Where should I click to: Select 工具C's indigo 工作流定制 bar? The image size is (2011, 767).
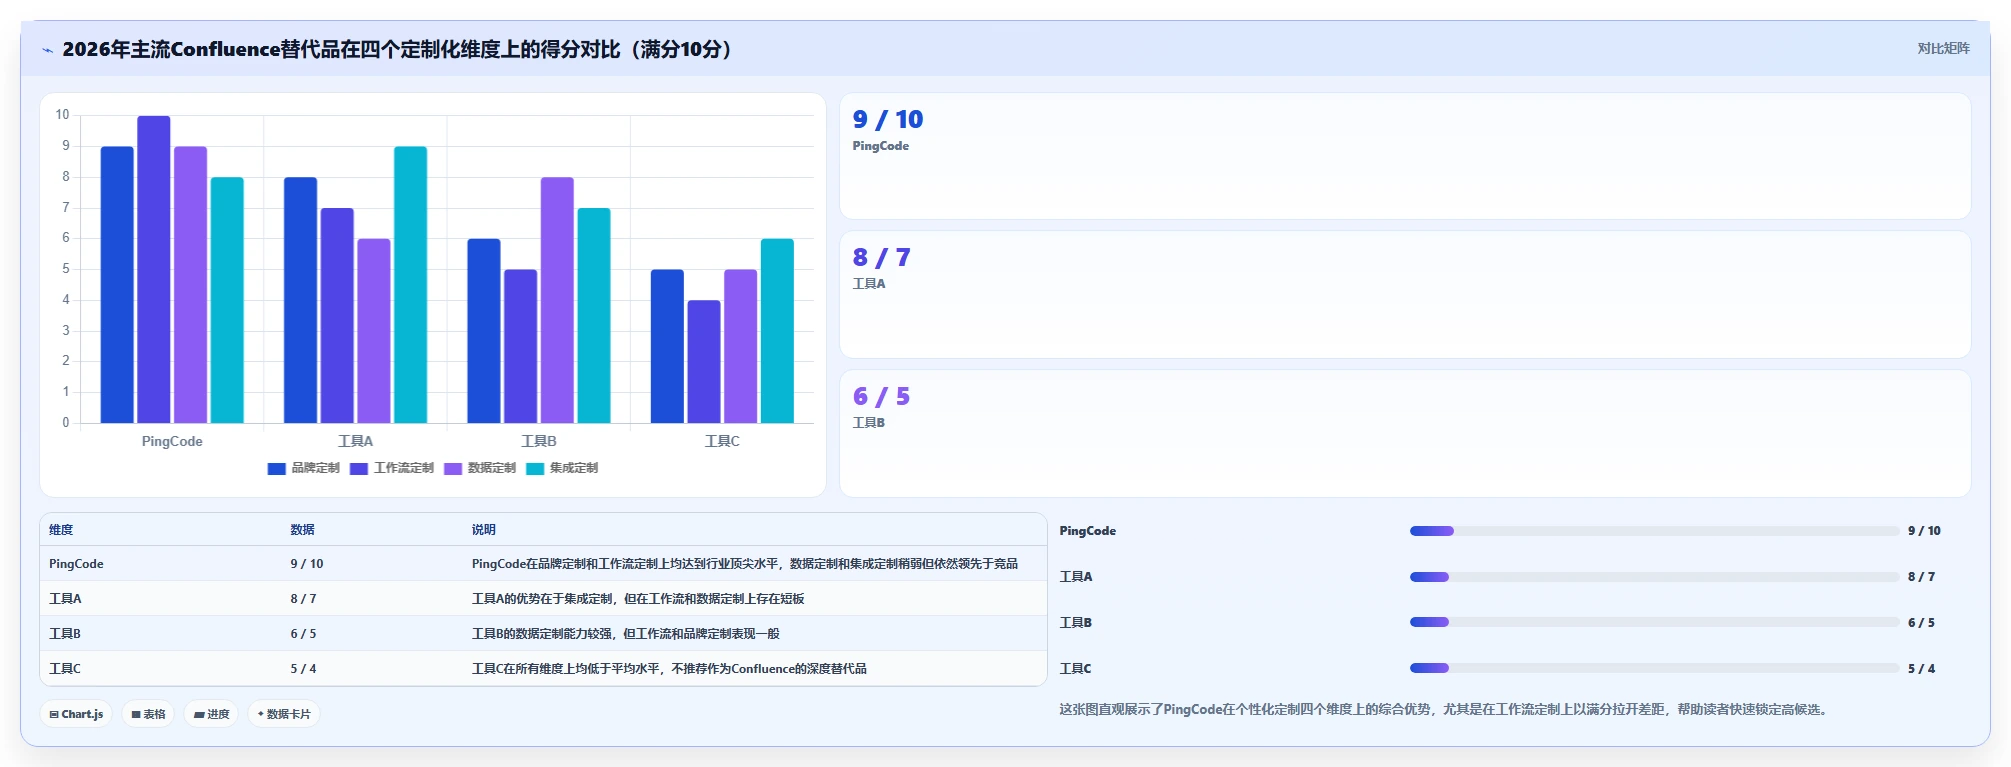pyautogui.click(x=704, y=362)
